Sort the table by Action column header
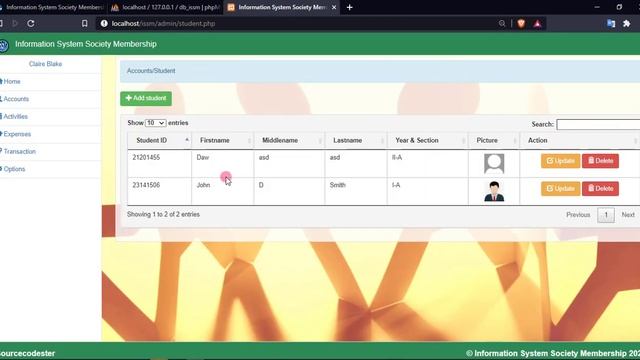640x360 pixels. pyautogui.click(x=580, y=140)
